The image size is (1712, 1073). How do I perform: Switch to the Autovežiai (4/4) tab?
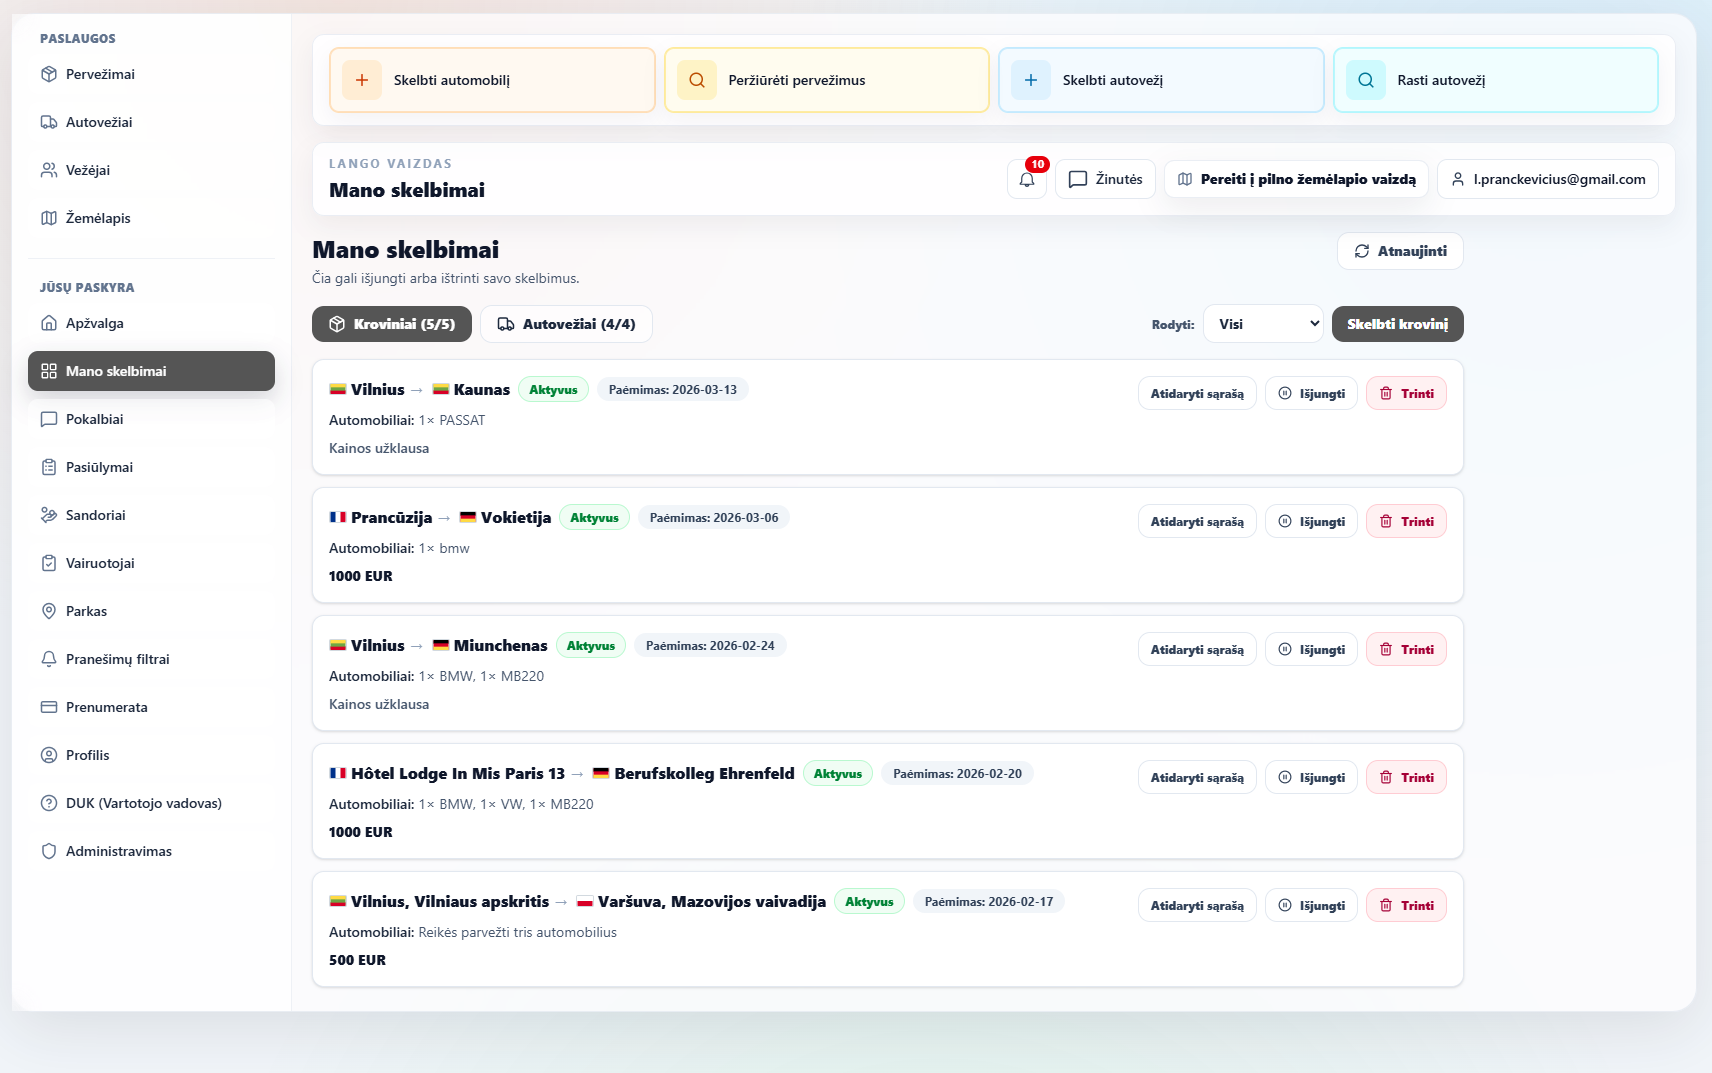[566, 324]
